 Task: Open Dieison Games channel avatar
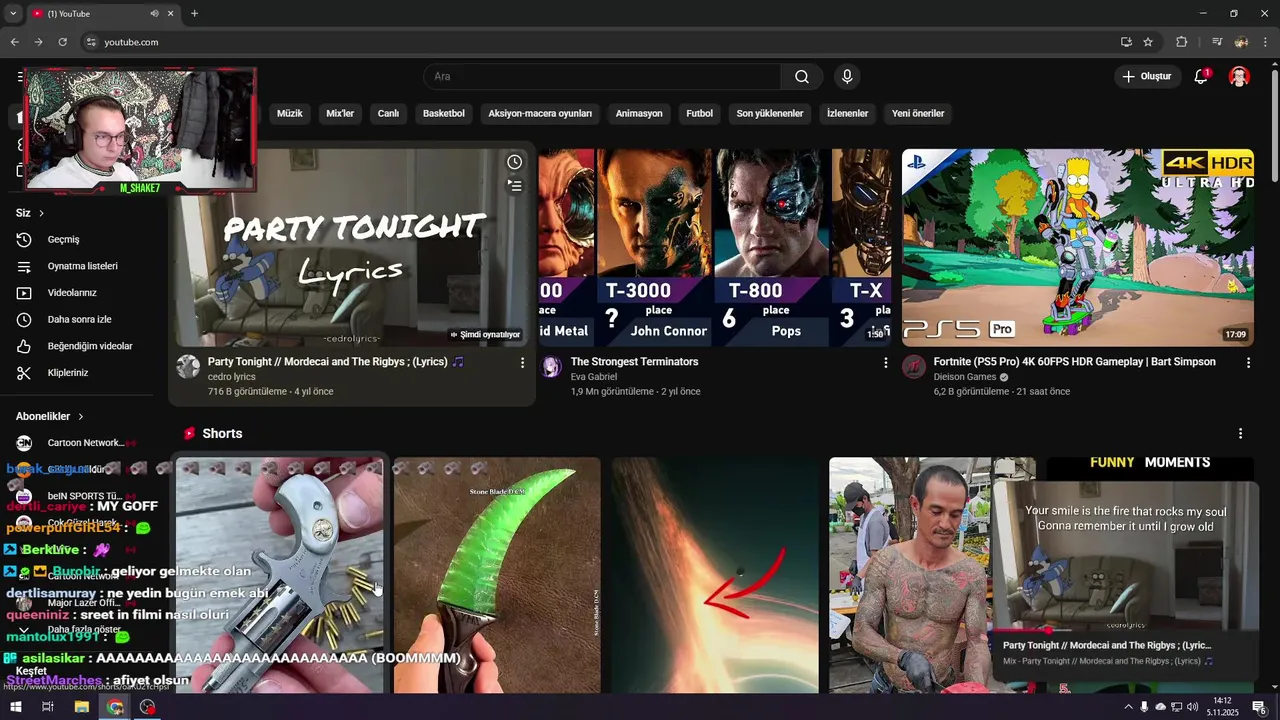click(914, 366)
